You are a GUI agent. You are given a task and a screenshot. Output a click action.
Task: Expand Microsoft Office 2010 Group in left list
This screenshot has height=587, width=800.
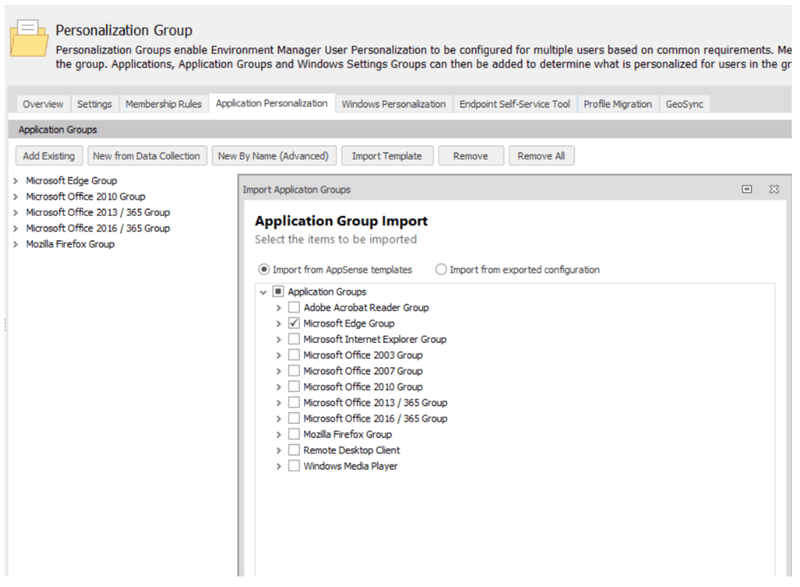pyautogui.click(x=15, y=197)
